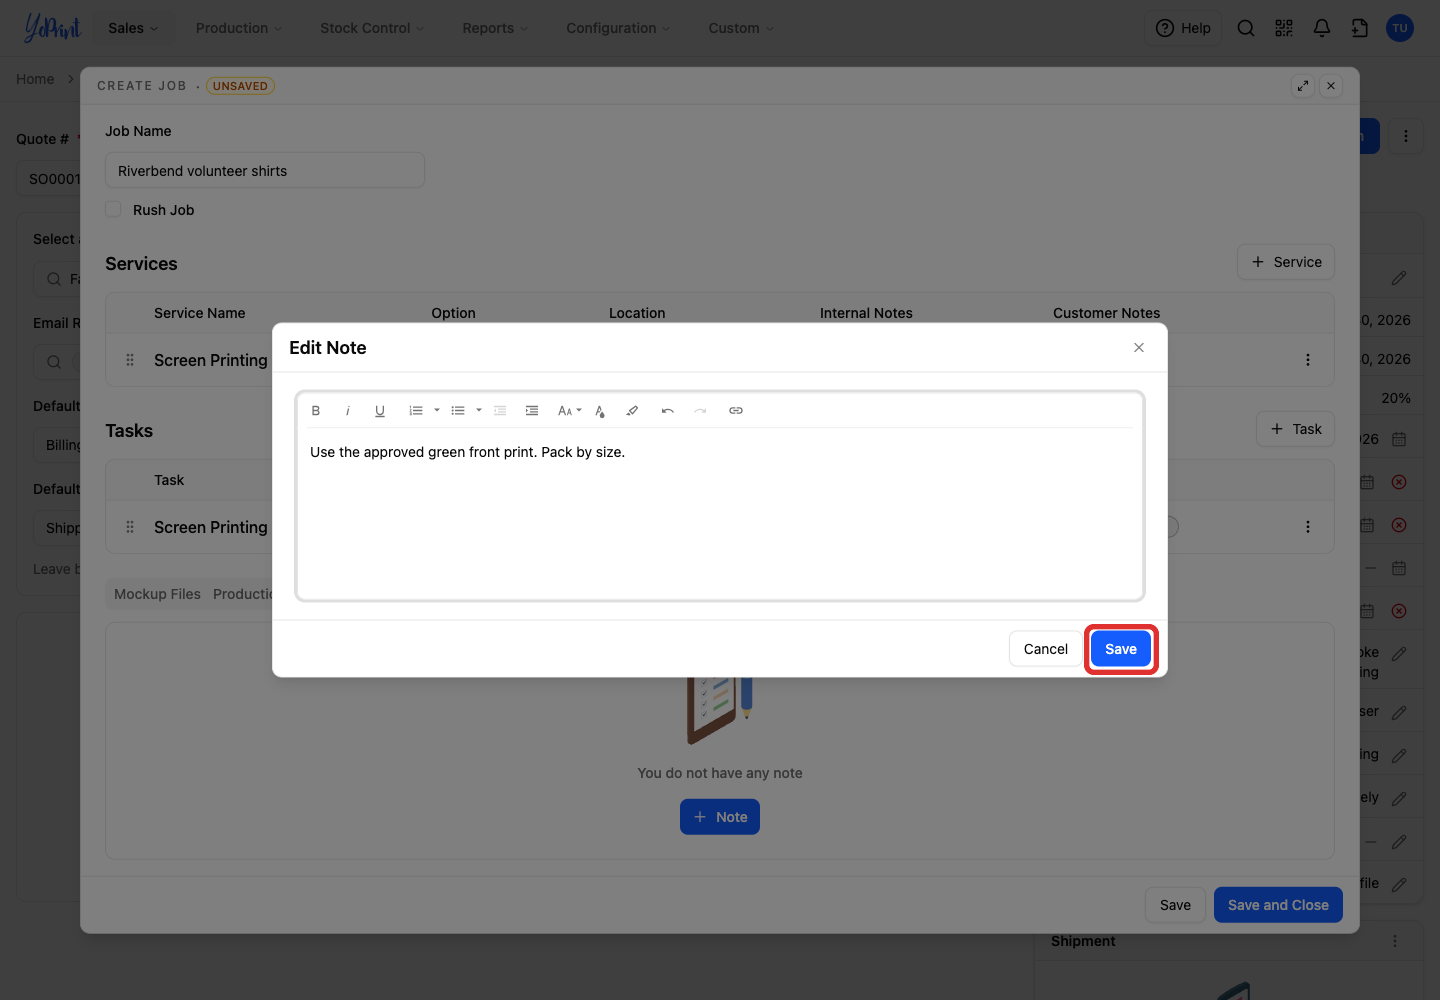Apply italic formatting in the note editor
This screenshot has width=1440, height=1000.
pos(348,411)
